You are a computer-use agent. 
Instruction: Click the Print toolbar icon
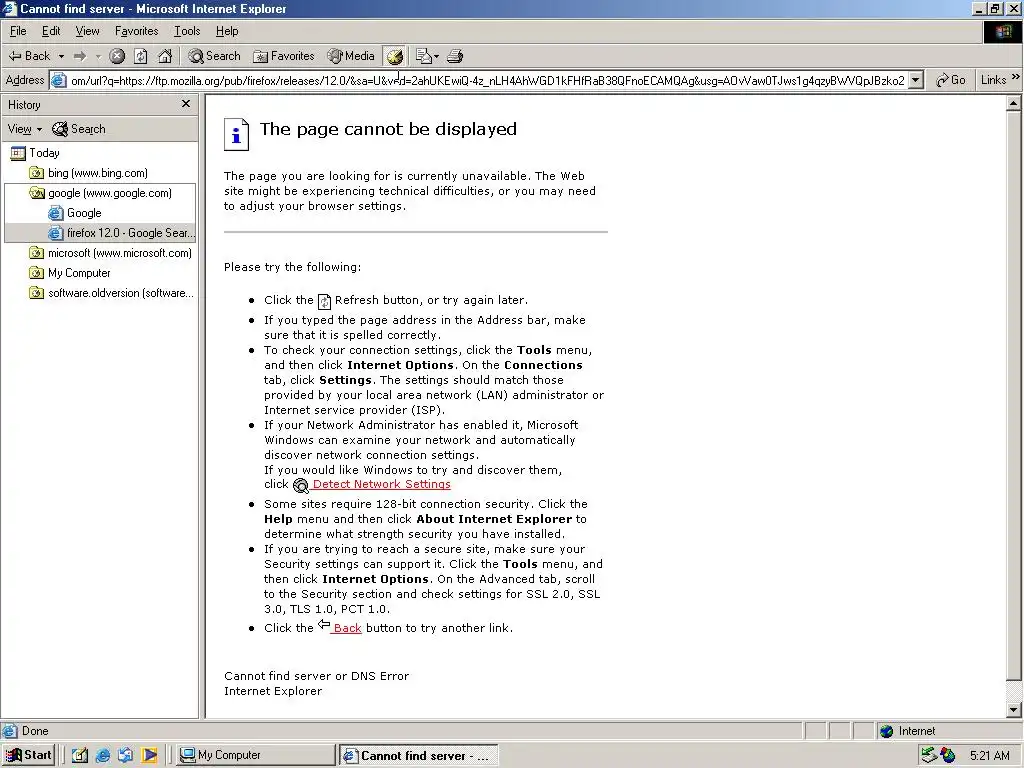point(455,56)
